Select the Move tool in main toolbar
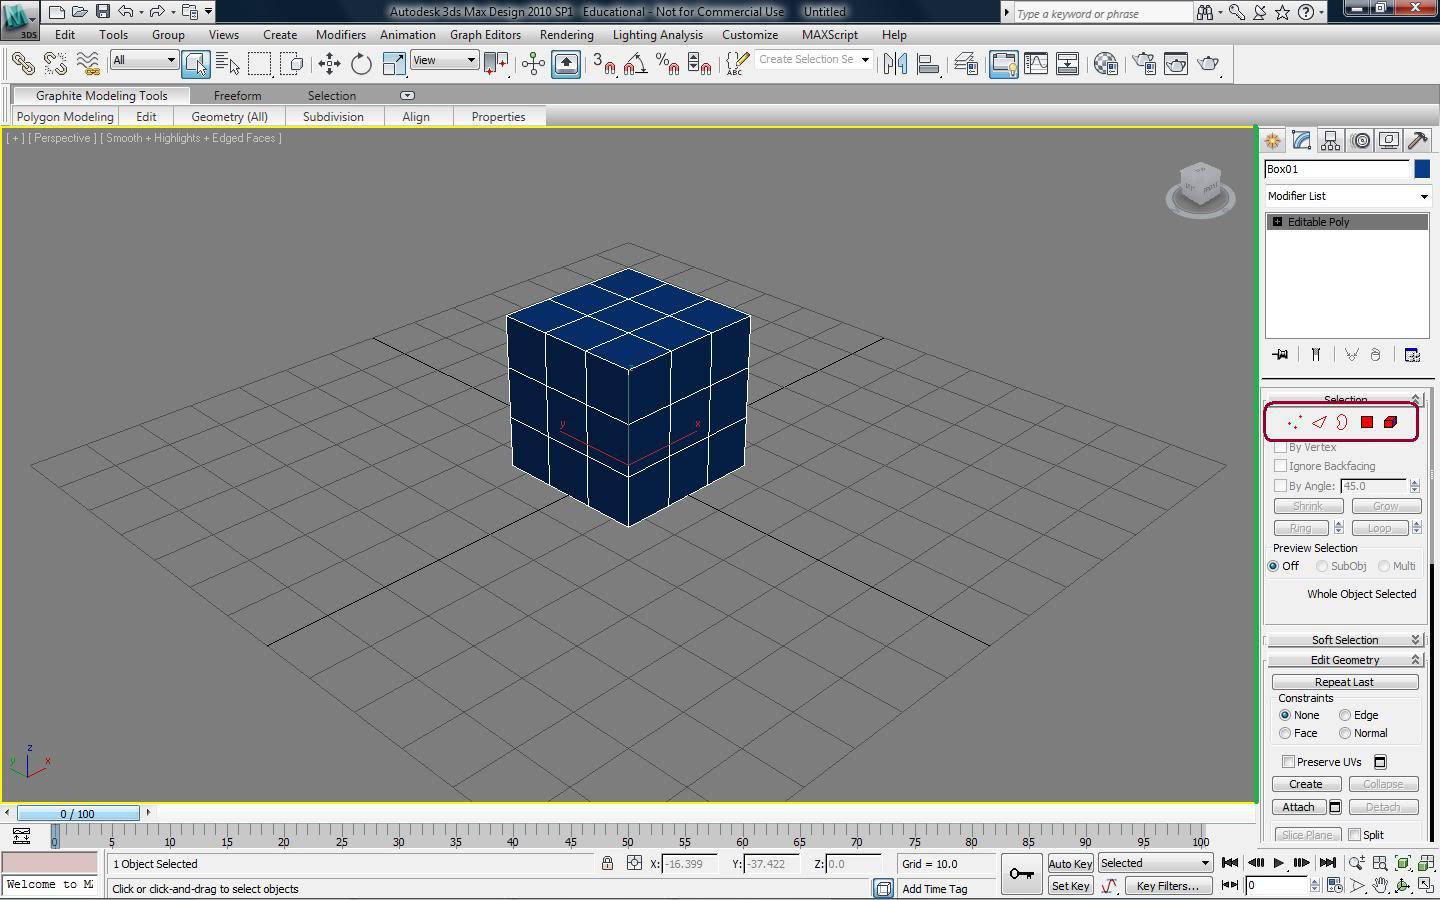This screenshot has width=1440, height=900. click(329, 64)
